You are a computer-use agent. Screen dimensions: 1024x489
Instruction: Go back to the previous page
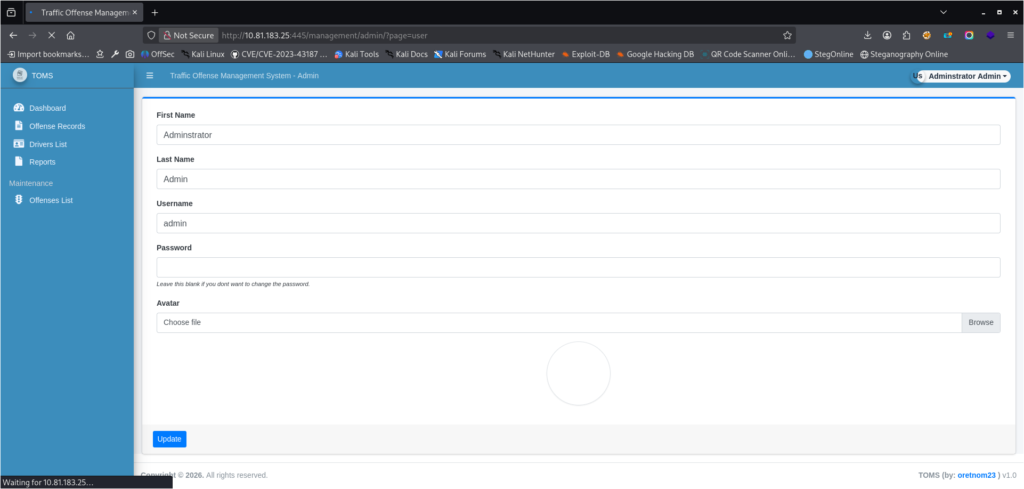tap(13, 35)
